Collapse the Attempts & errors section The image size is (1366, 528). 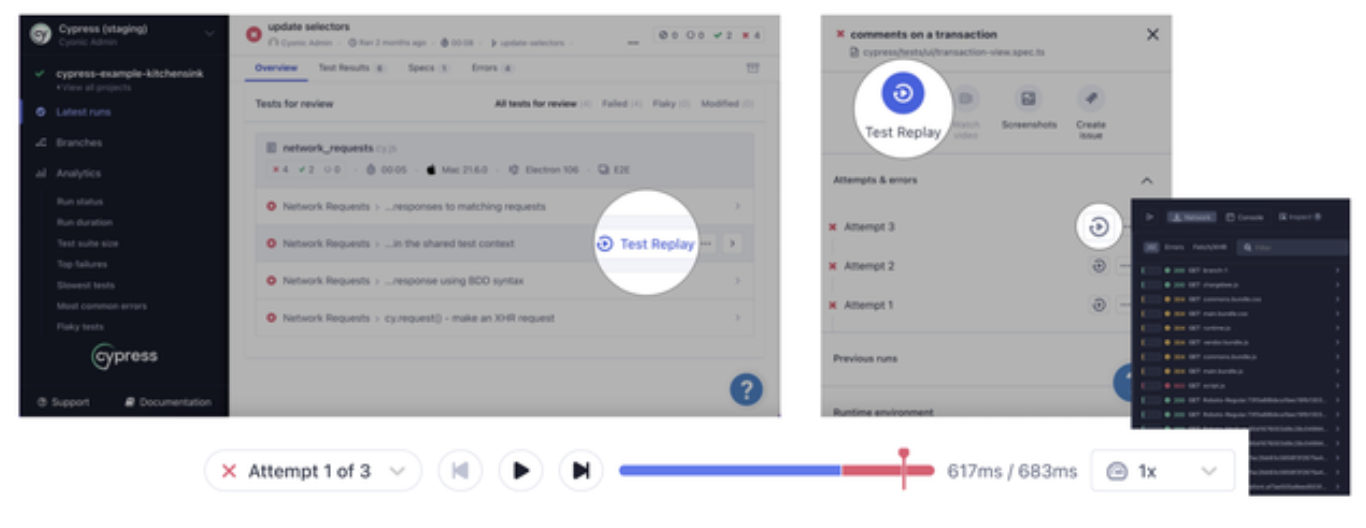pos(1146,181)
